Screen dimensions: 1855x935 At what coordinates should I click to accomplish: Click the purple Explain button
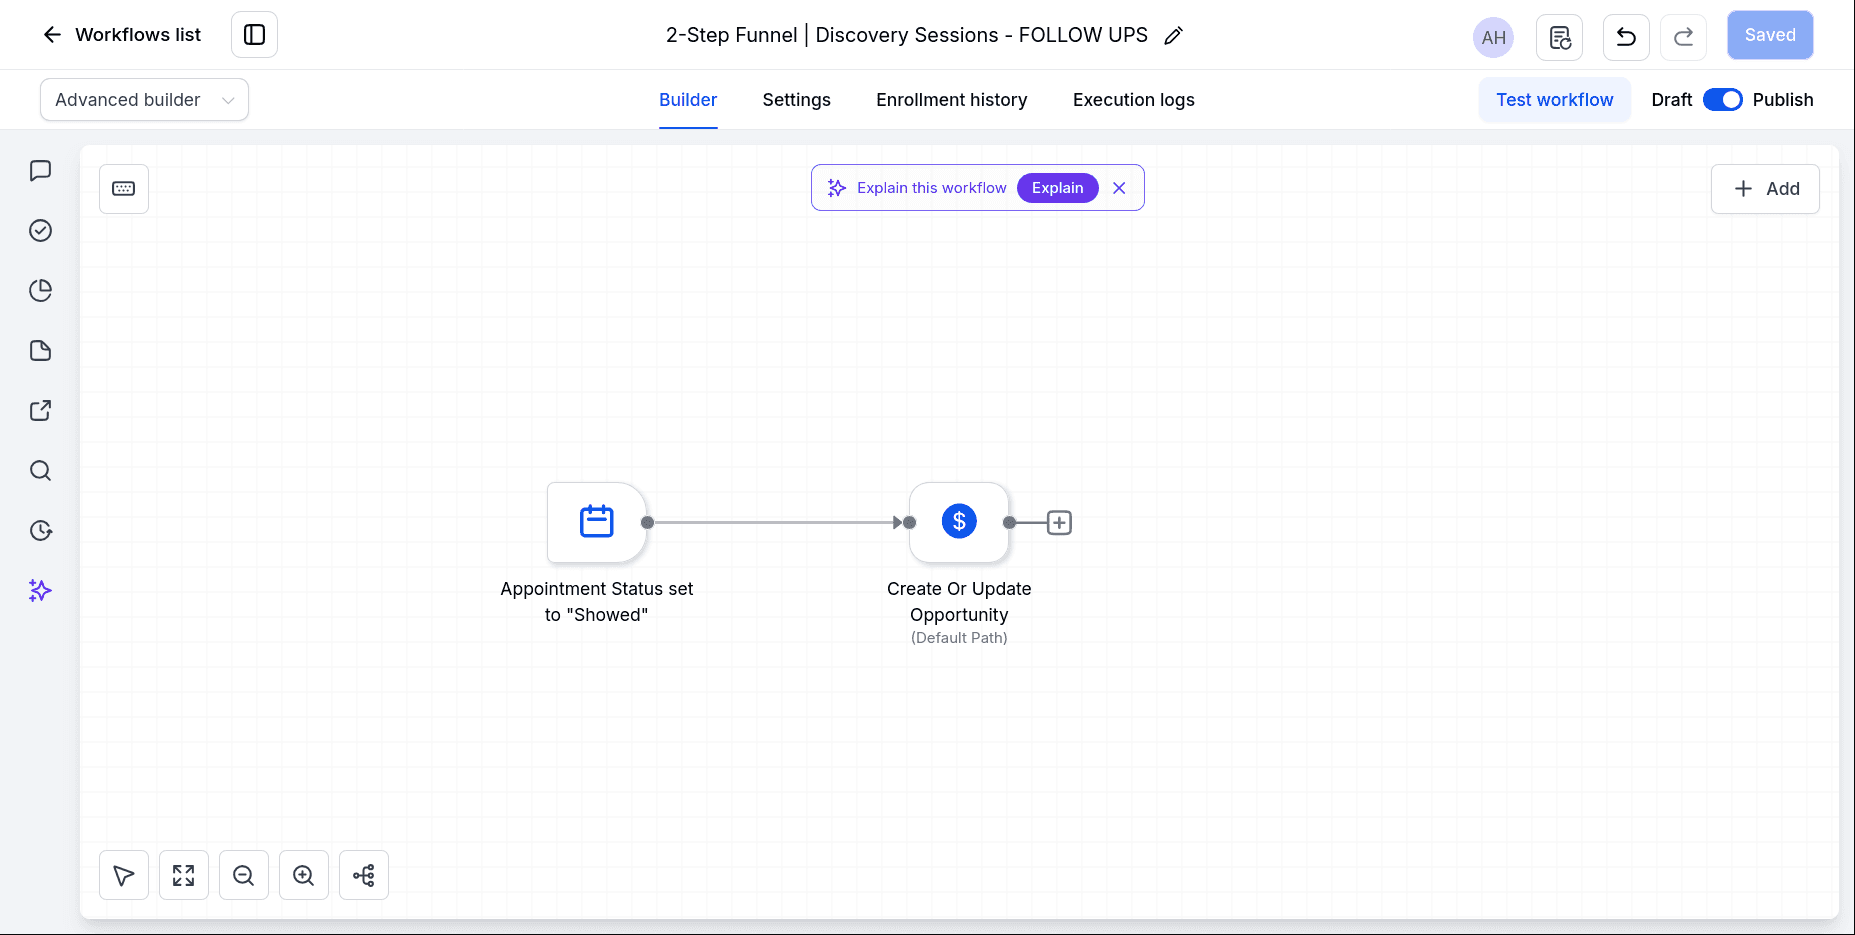[1057, 188]
